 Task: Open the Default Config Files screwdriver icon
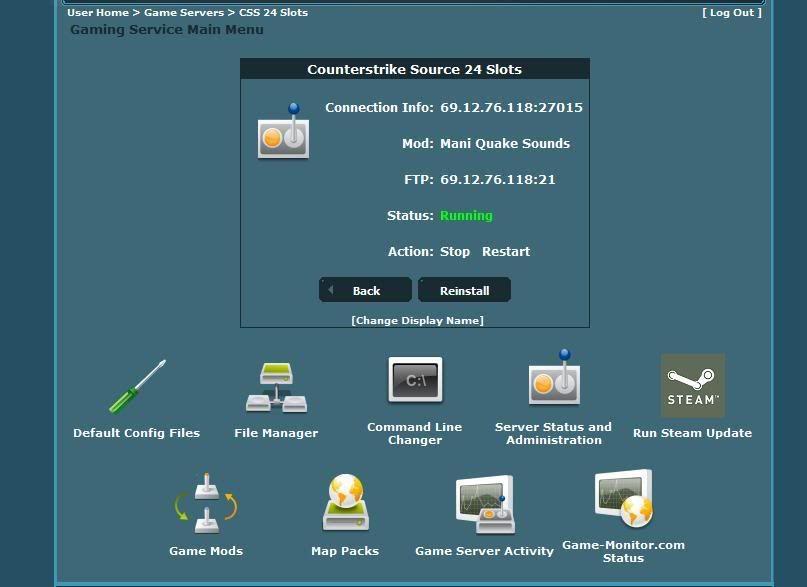coord(137,387)
